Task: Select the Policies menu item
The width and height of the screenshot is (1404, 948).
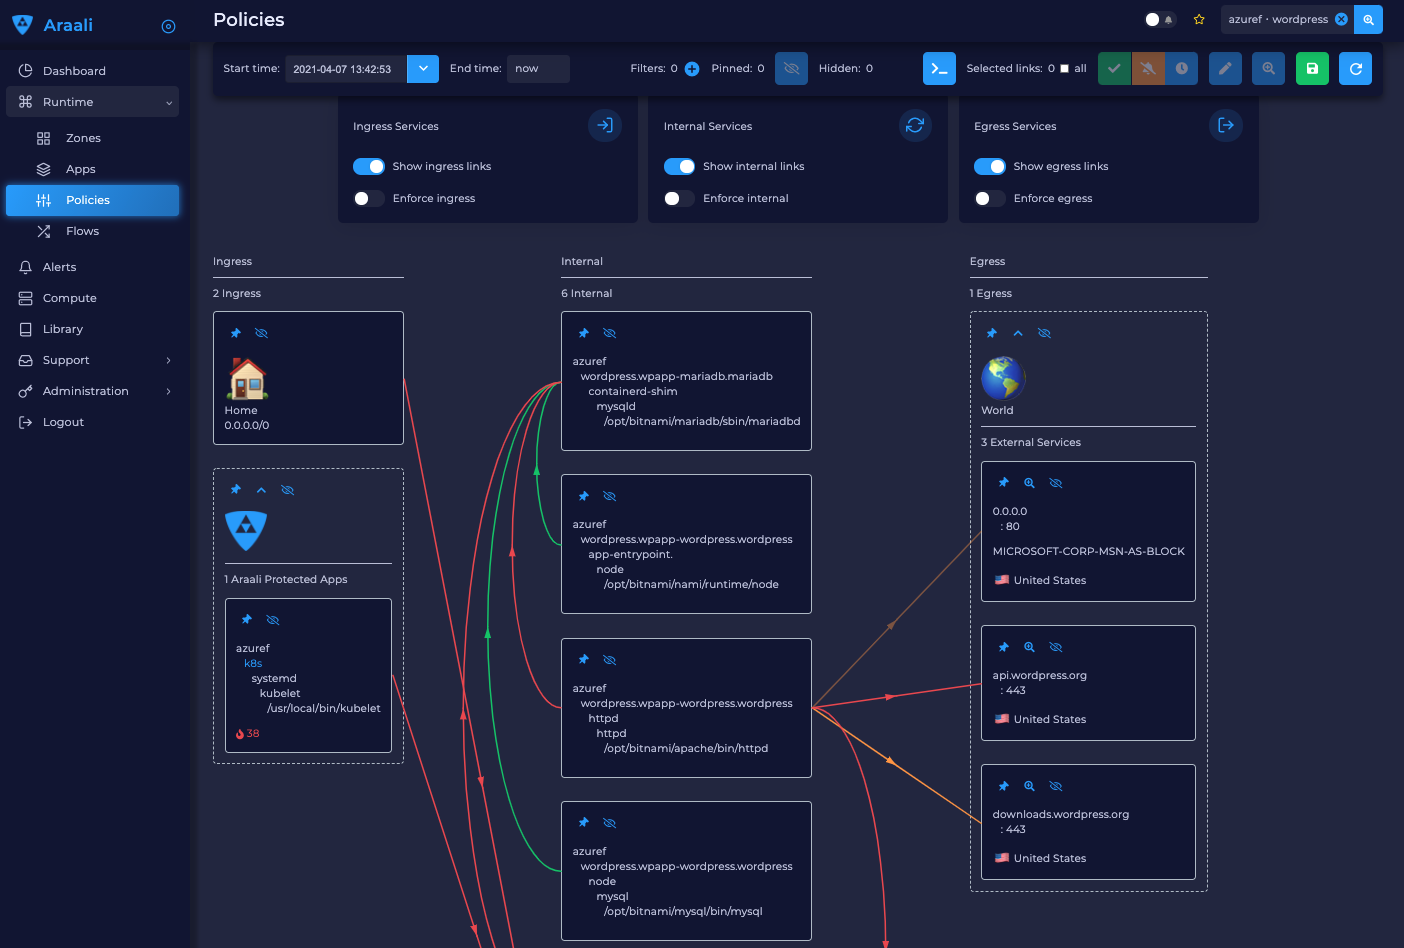Action: (92, 200)
